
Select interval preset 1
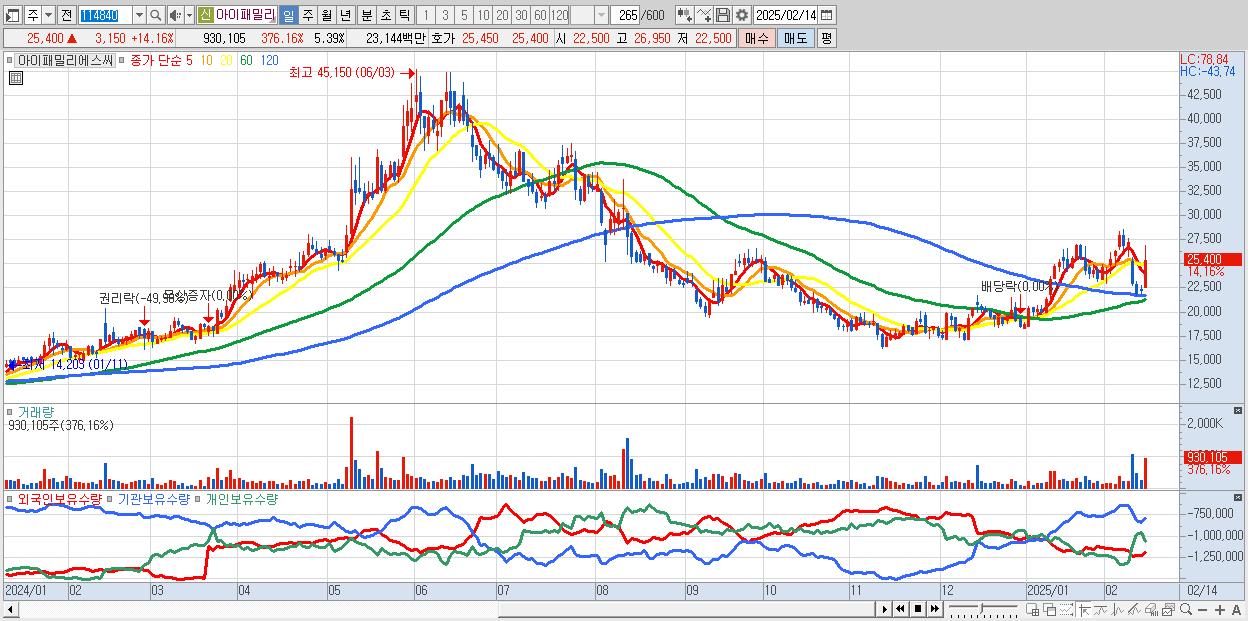click(425, 15)
